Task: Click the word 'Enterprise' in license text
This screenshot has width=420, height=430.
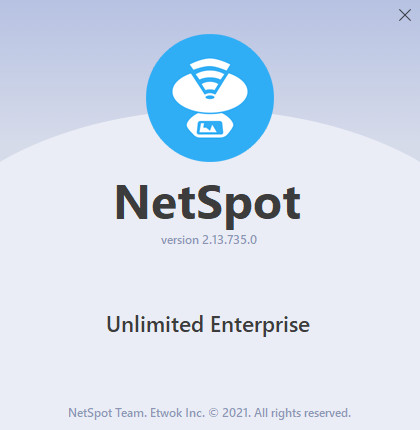Action: (260, 325)
